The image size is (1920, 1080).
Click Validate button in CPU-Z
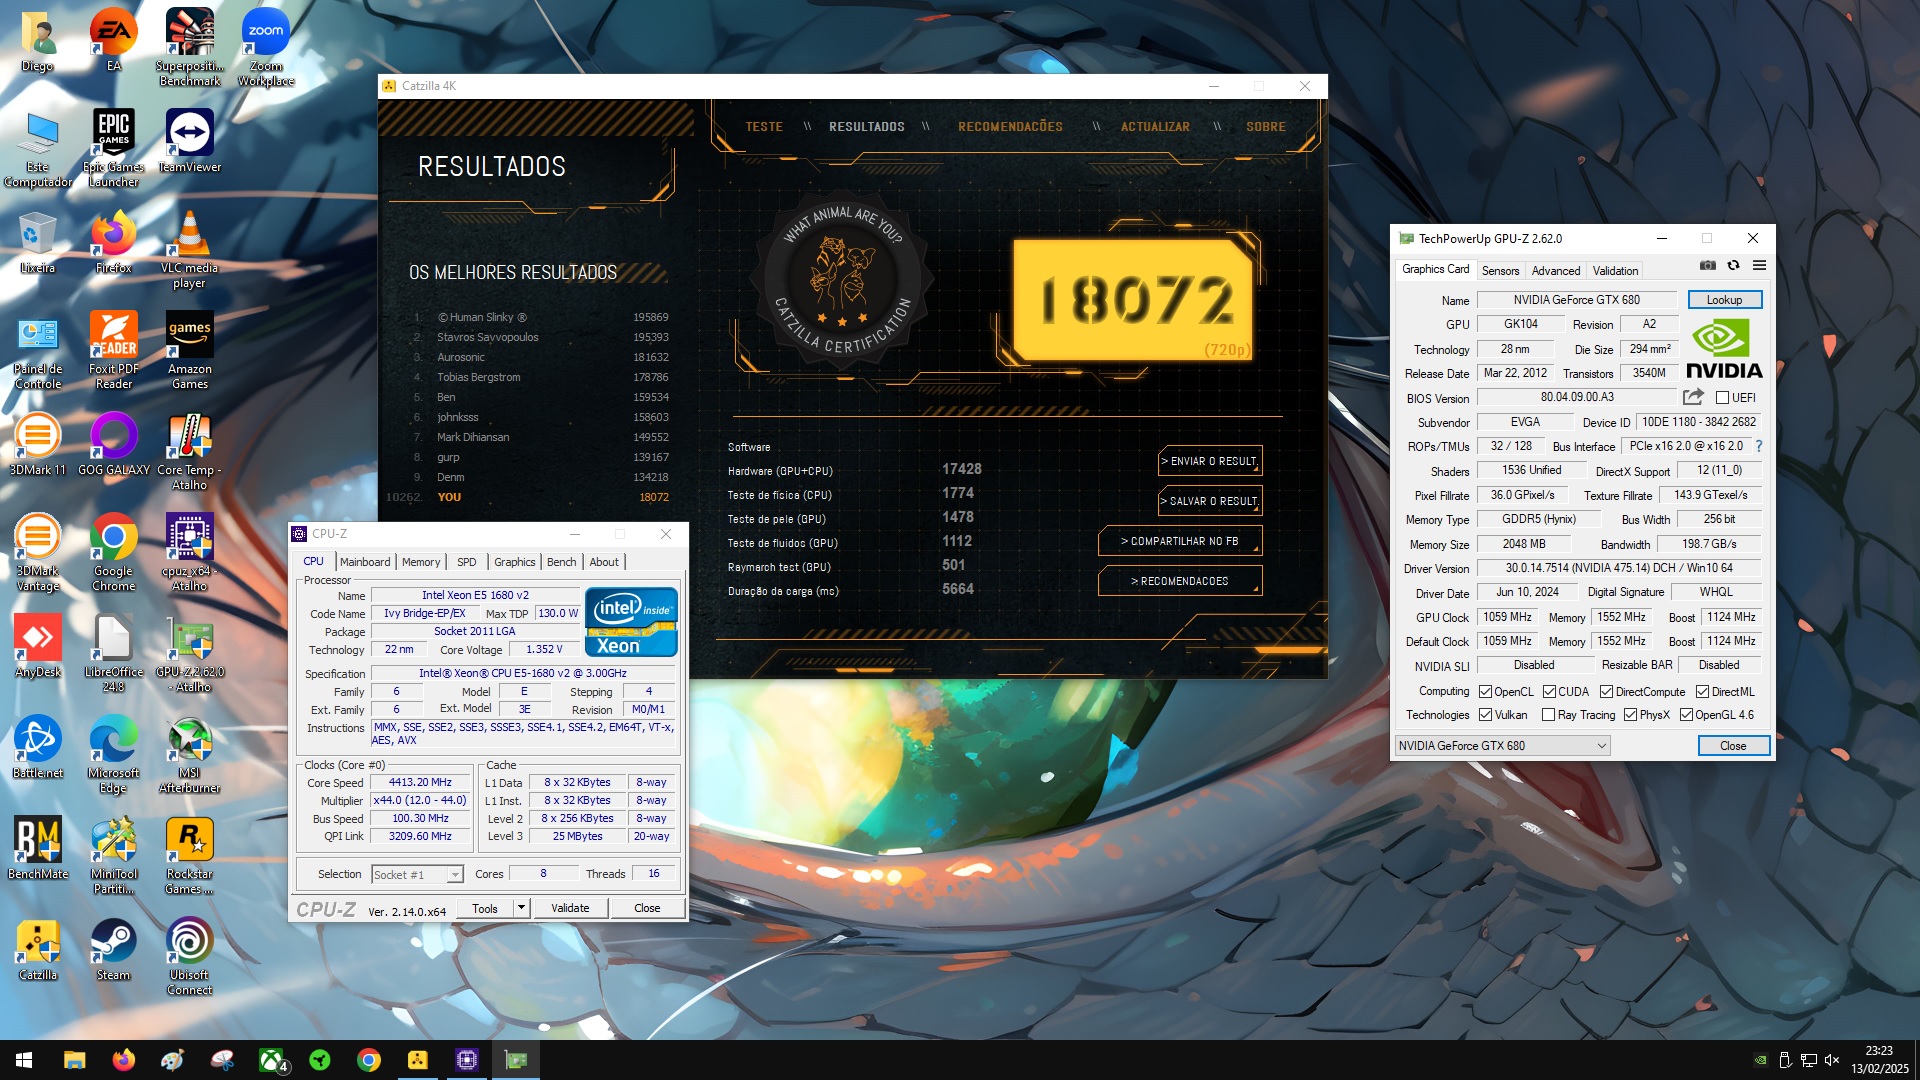tap(570, 908)
